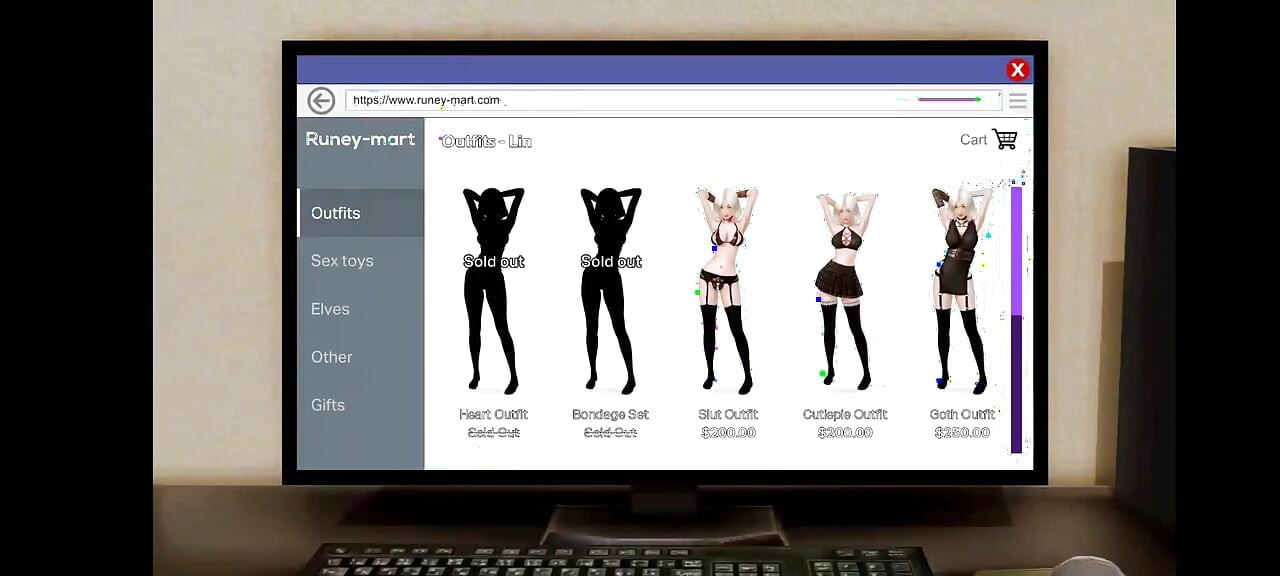Click the browser back arrow icon

[x=321, y=100]
